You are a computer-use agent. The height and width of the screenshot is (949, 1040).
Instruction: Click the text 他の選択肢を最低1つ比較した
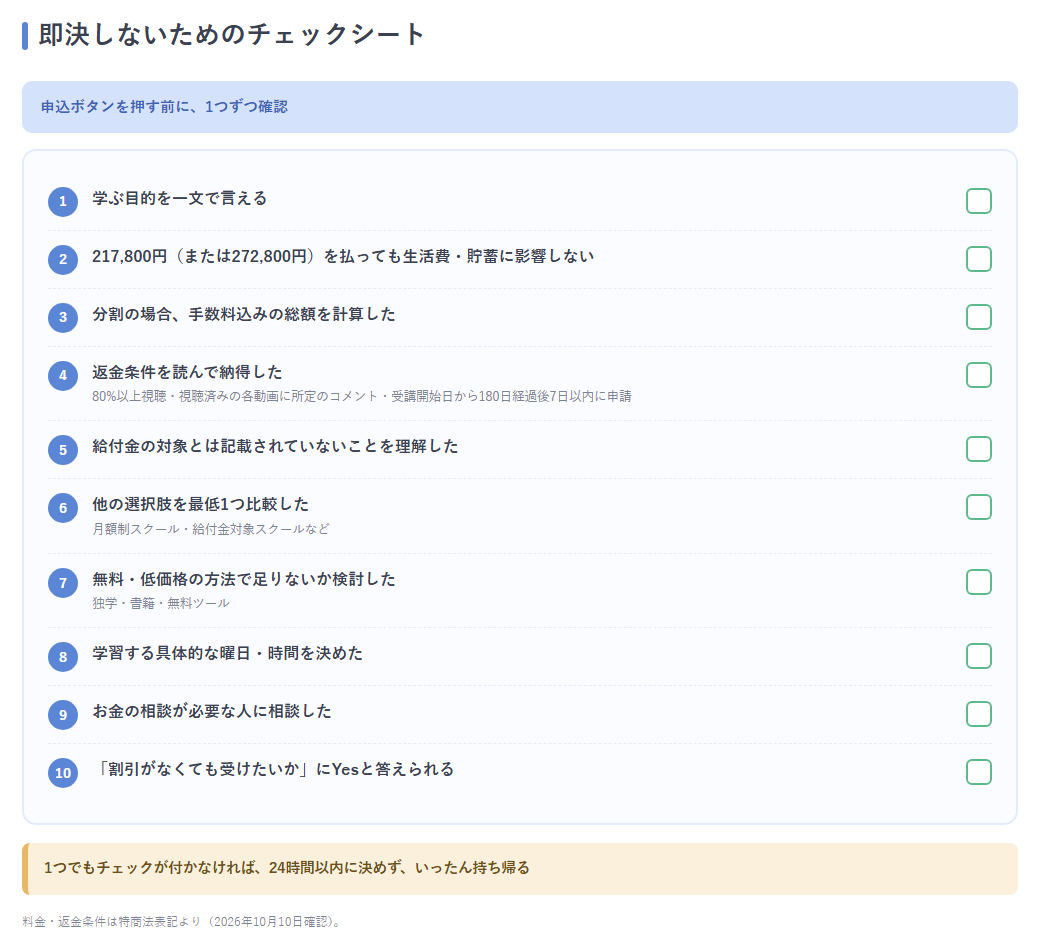[200, 504]
